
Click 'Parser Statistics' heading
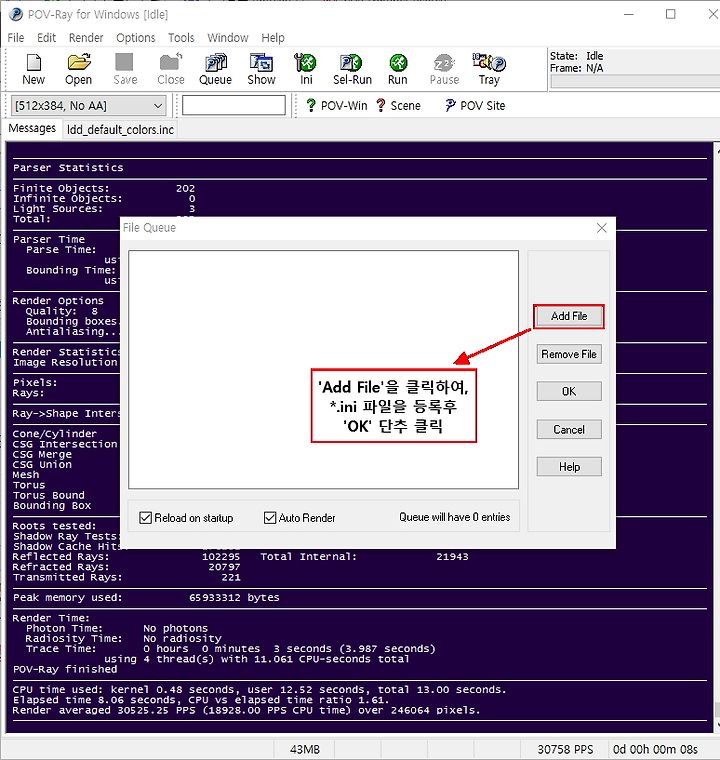click(x=68, y=168)
